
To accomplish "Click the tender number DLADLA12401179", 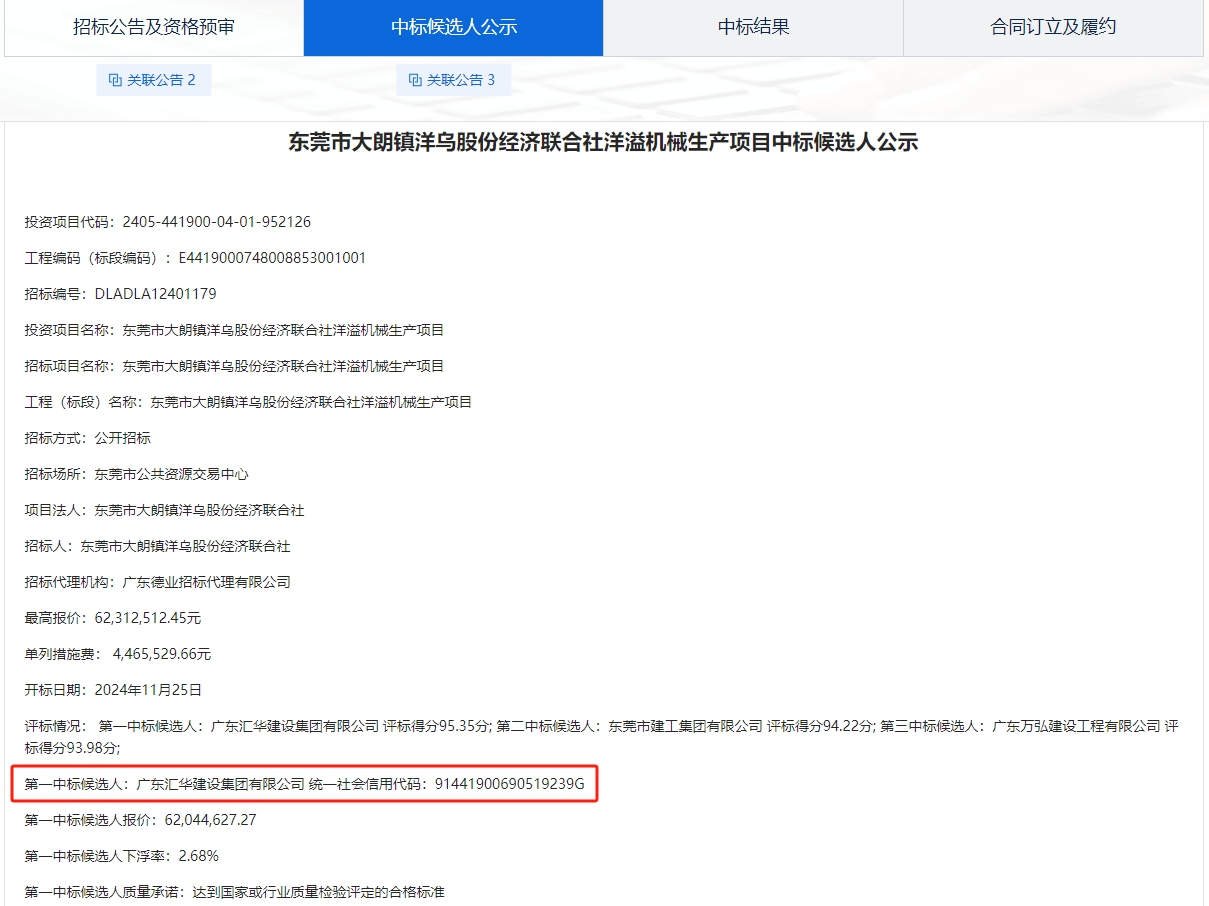I will (155, 294).
